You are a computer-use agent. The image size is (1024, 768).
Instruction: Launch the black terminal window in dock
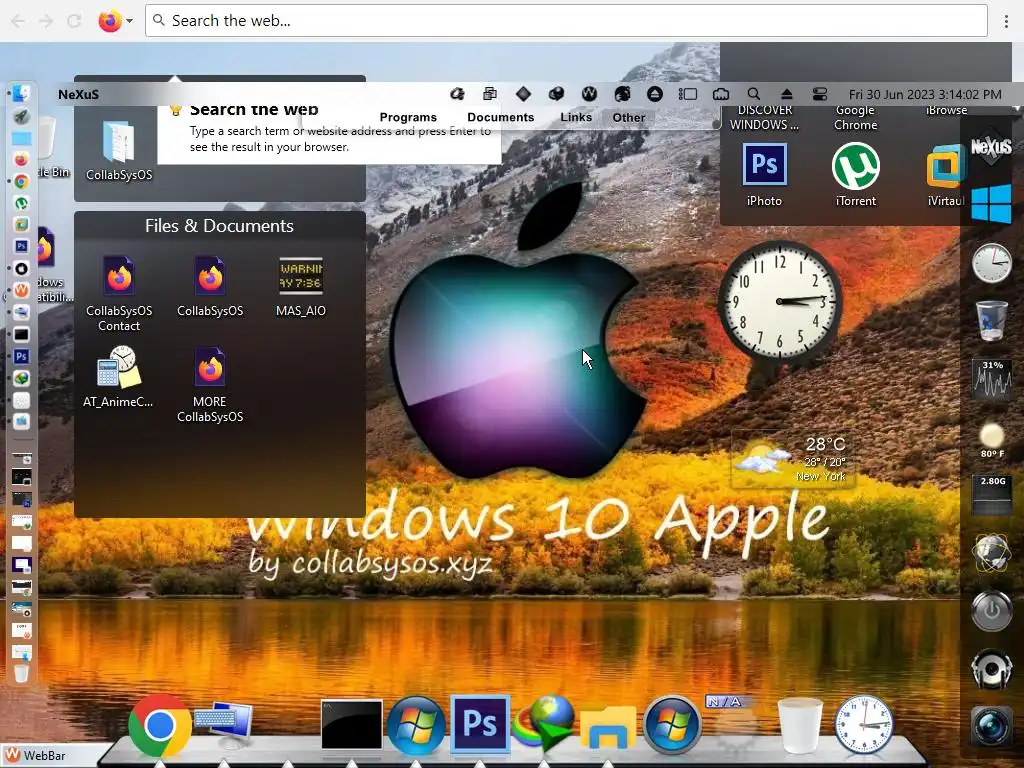(351, 725)
